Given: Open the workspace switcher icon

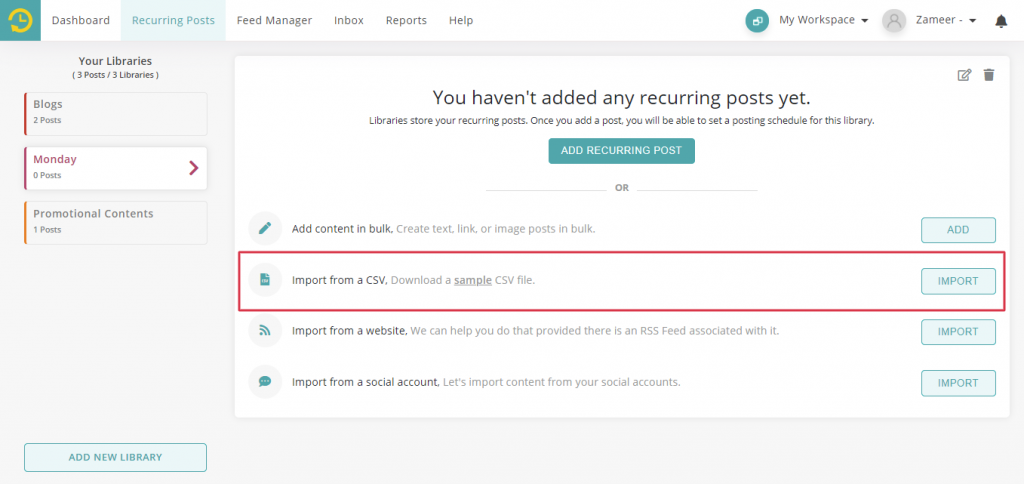Looking at the screenshot, I should [757, 21].
